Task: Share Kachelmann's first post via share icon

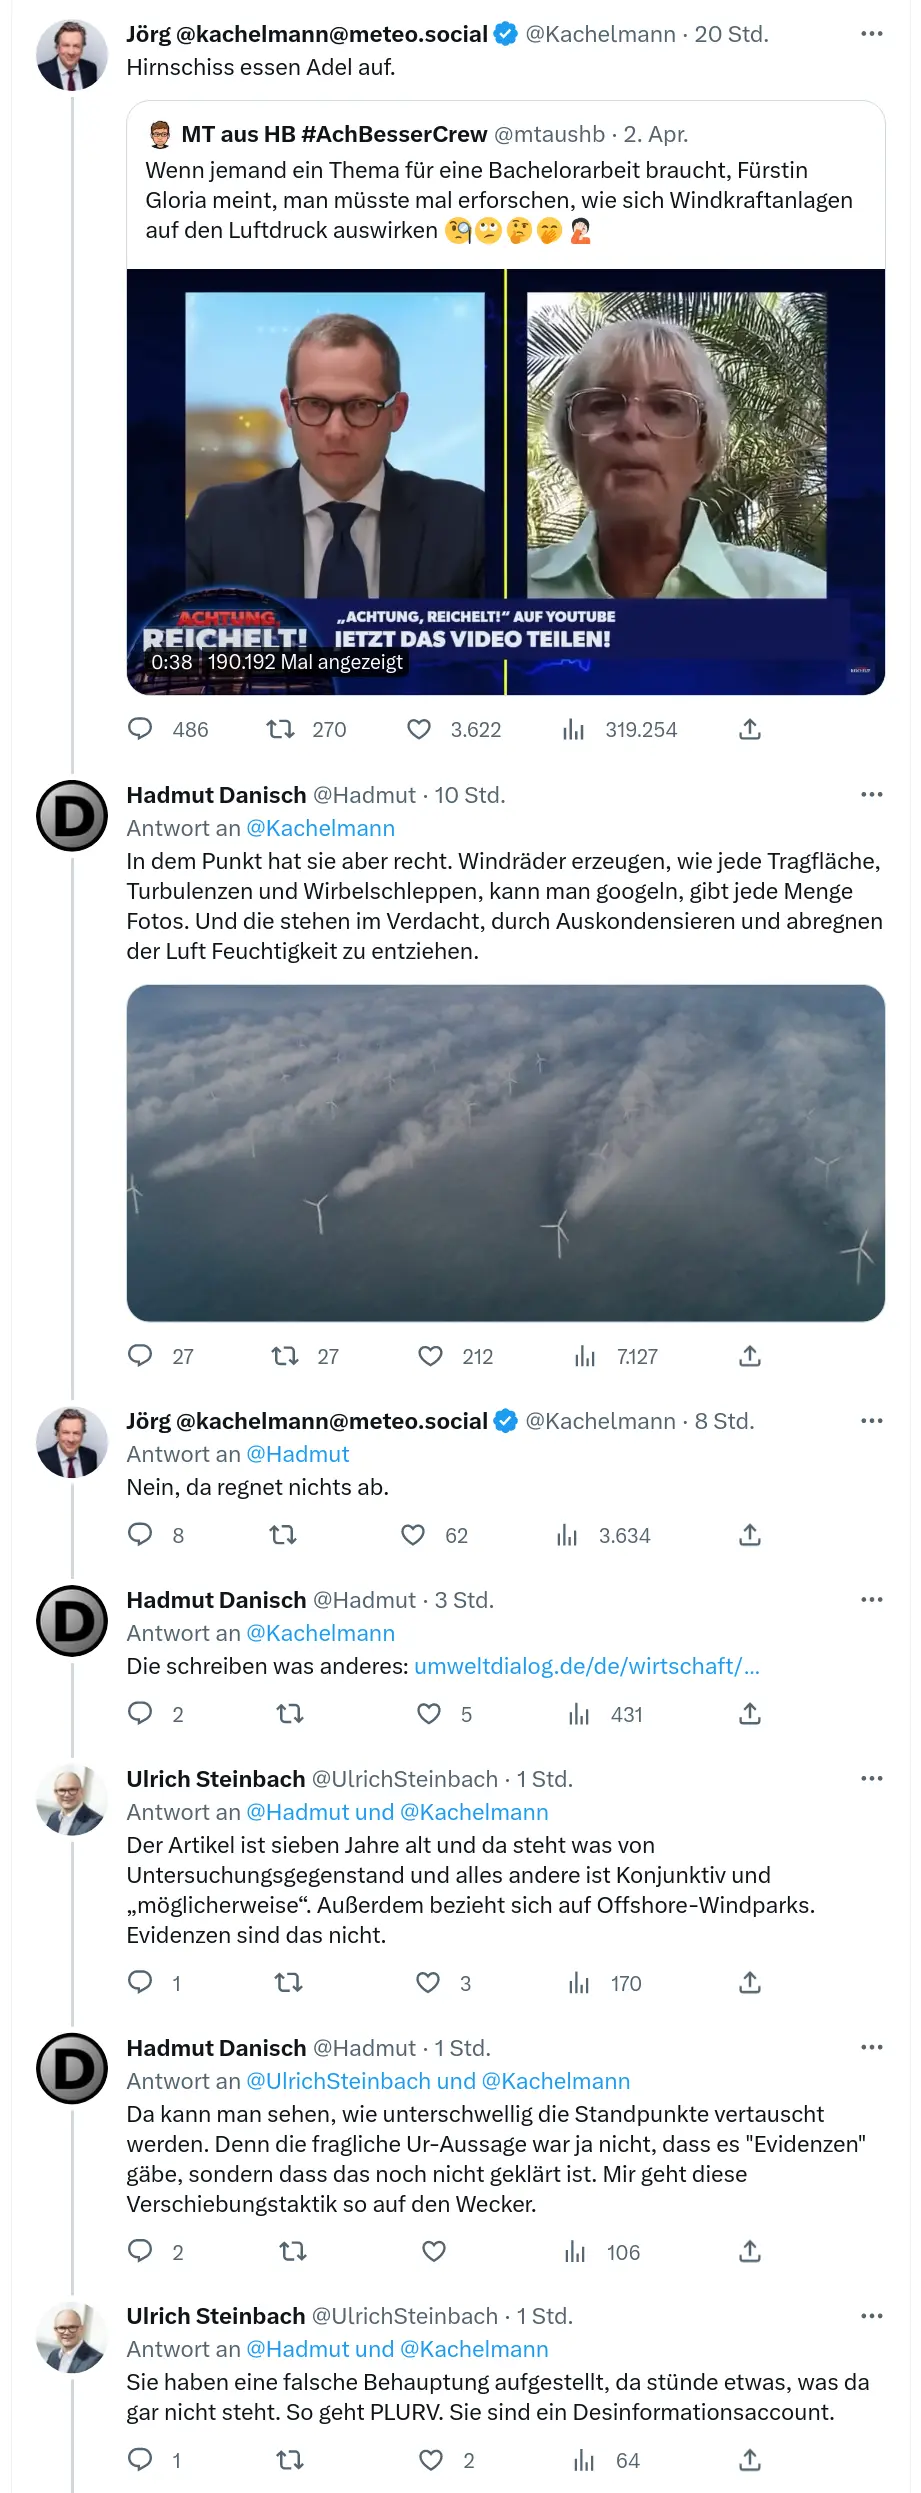Action: click(750, 729)
